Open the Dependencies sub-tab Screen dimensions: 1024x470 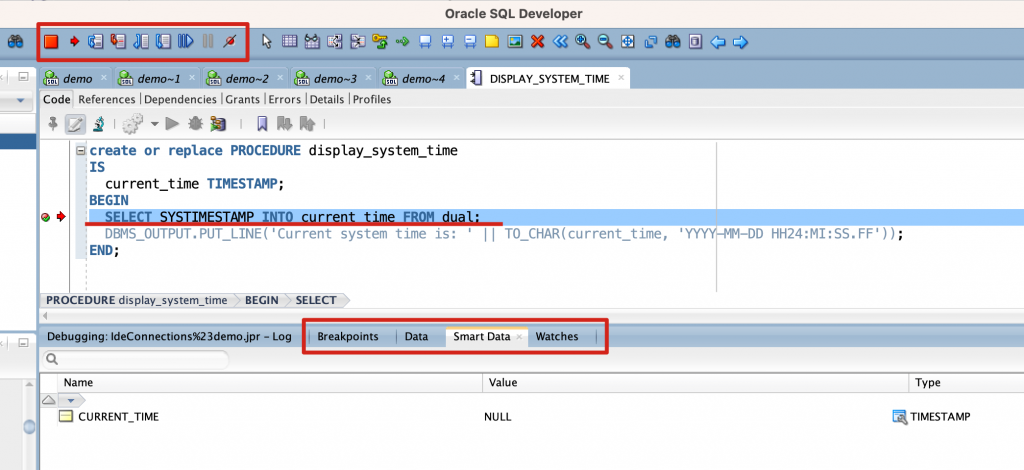click(x=180, y=99)
